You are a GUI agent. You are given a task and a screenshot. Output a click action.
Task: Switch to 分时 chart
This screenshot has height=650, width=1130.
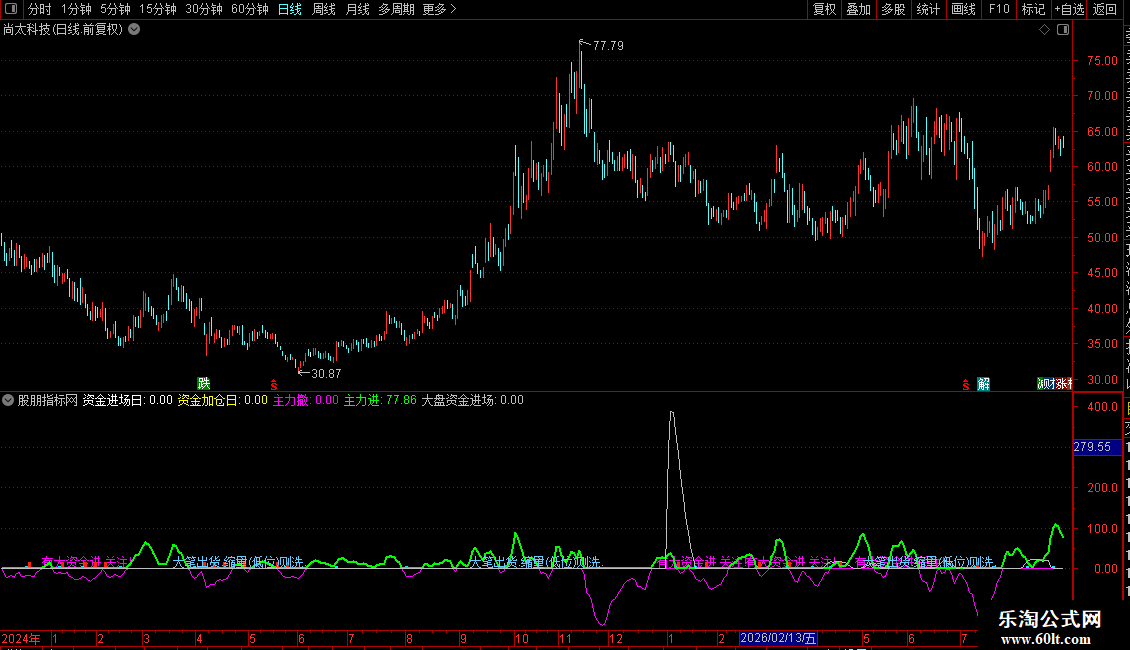pos(40,9)
